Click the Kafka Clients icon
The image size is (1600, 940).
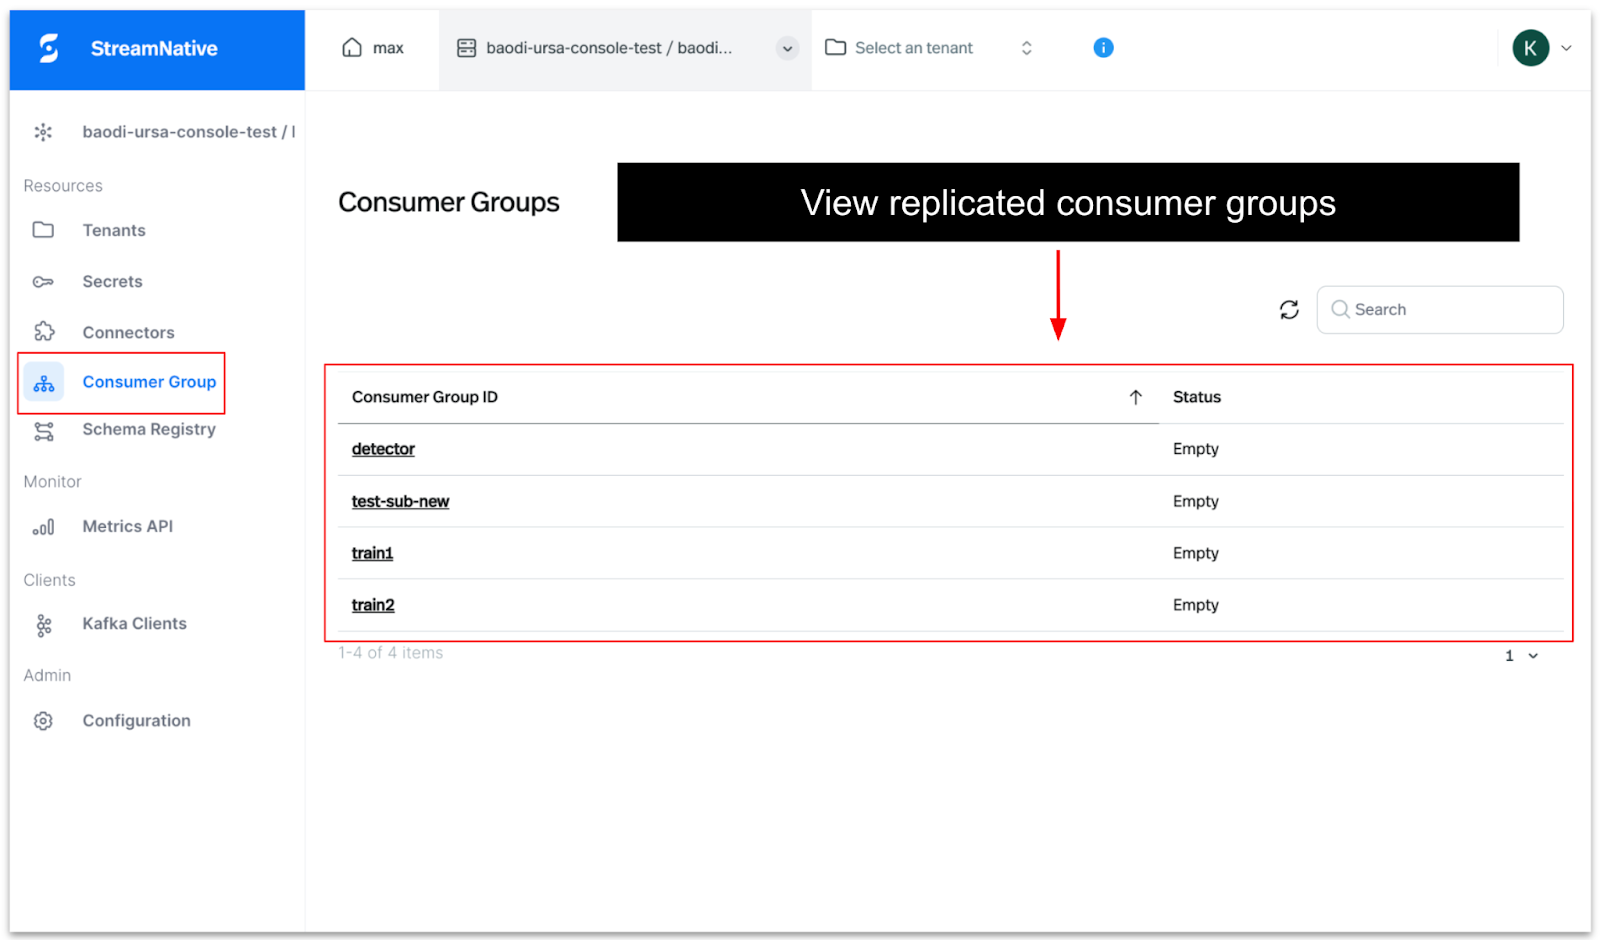pos(43,625)
